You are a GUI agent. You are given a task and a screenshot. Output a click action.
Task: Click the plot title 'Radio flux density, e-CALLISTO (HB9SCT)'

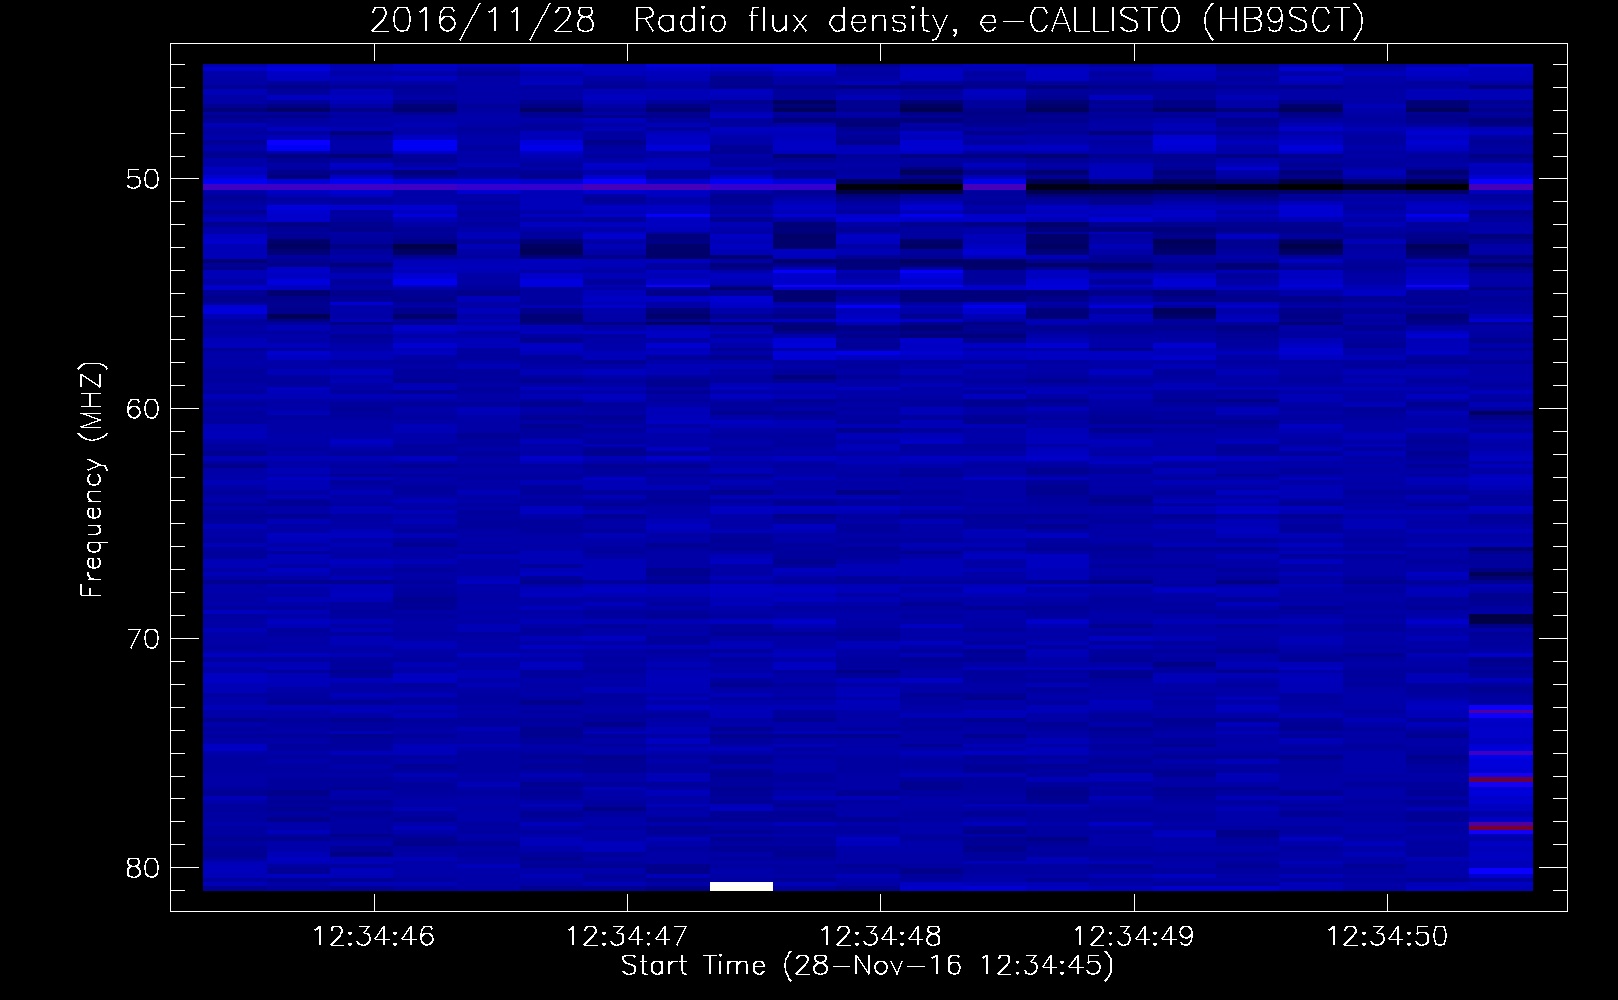[x=998, y=21]
